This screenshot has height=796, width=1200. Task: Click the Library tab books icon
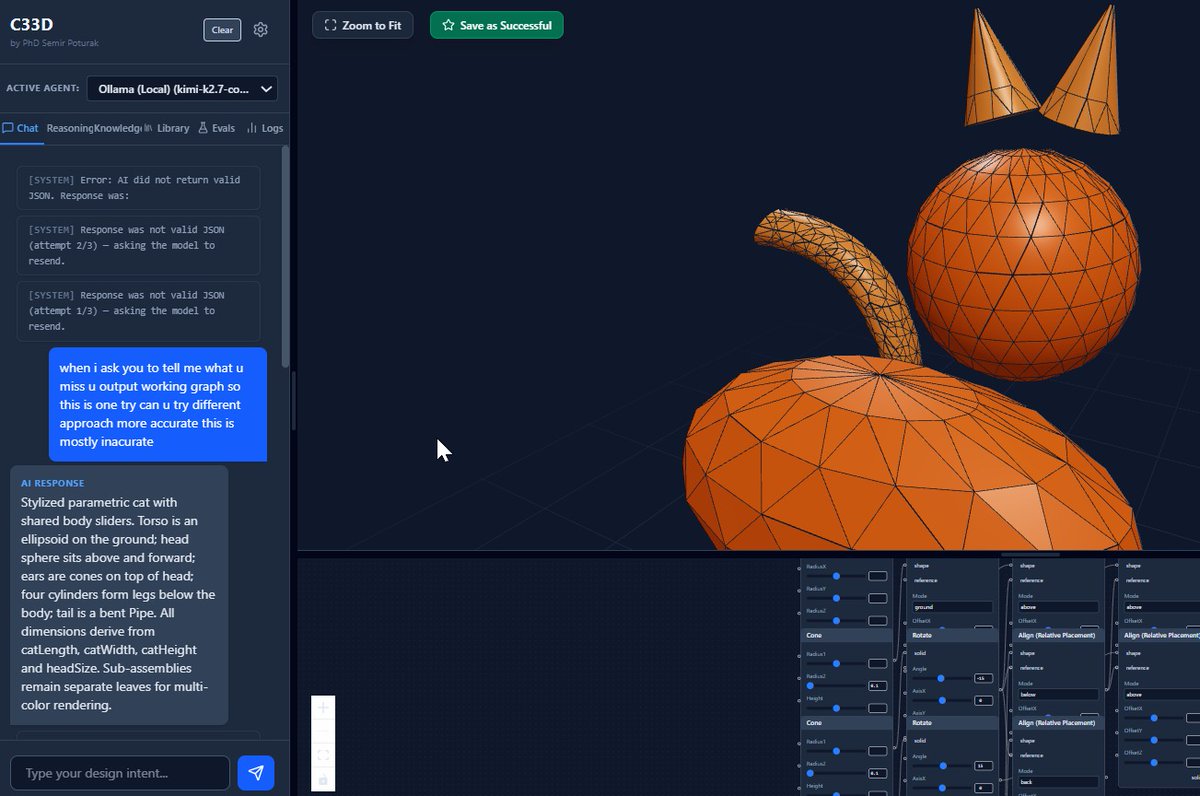coord(149,128)
